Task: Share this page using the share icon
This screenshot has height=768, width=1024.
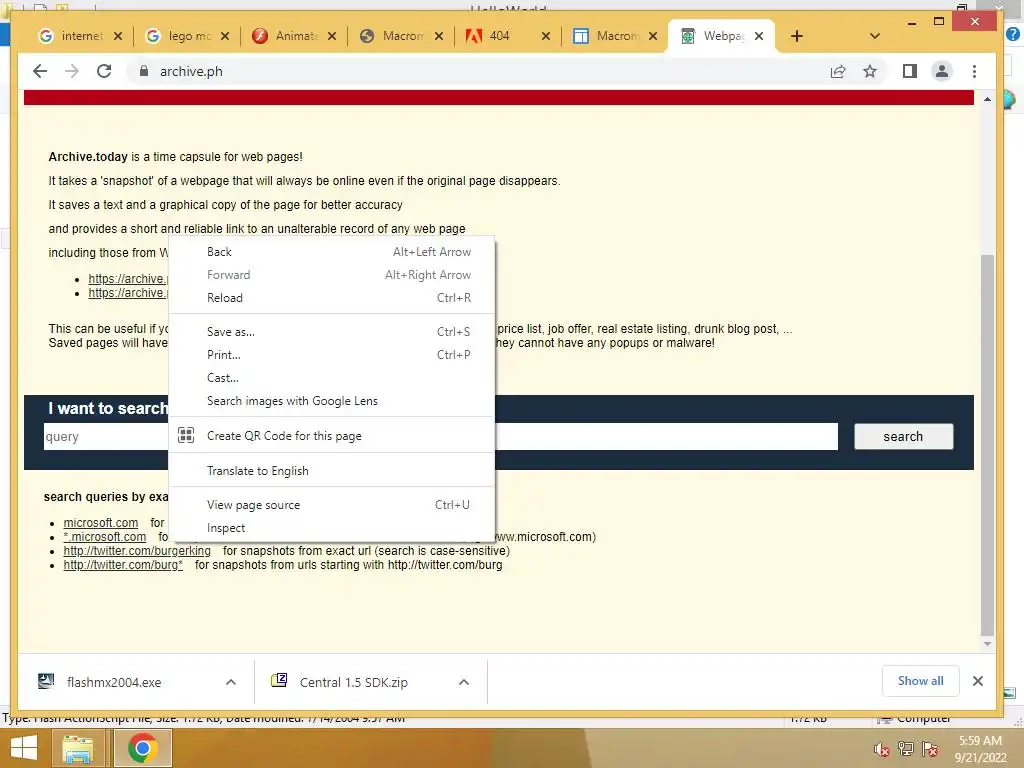Action: point(838,71)
